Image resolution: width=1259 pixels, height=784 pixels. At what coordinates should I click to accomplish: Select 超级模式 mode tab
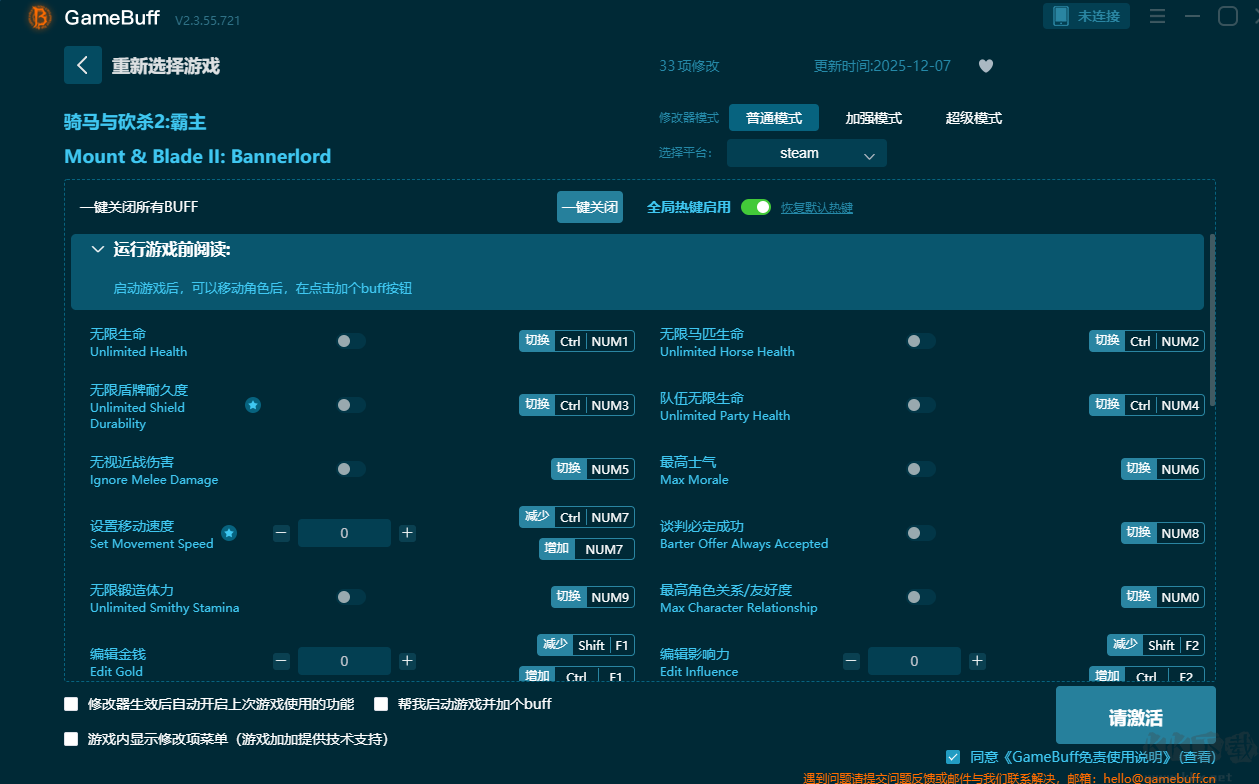(974, 118)
